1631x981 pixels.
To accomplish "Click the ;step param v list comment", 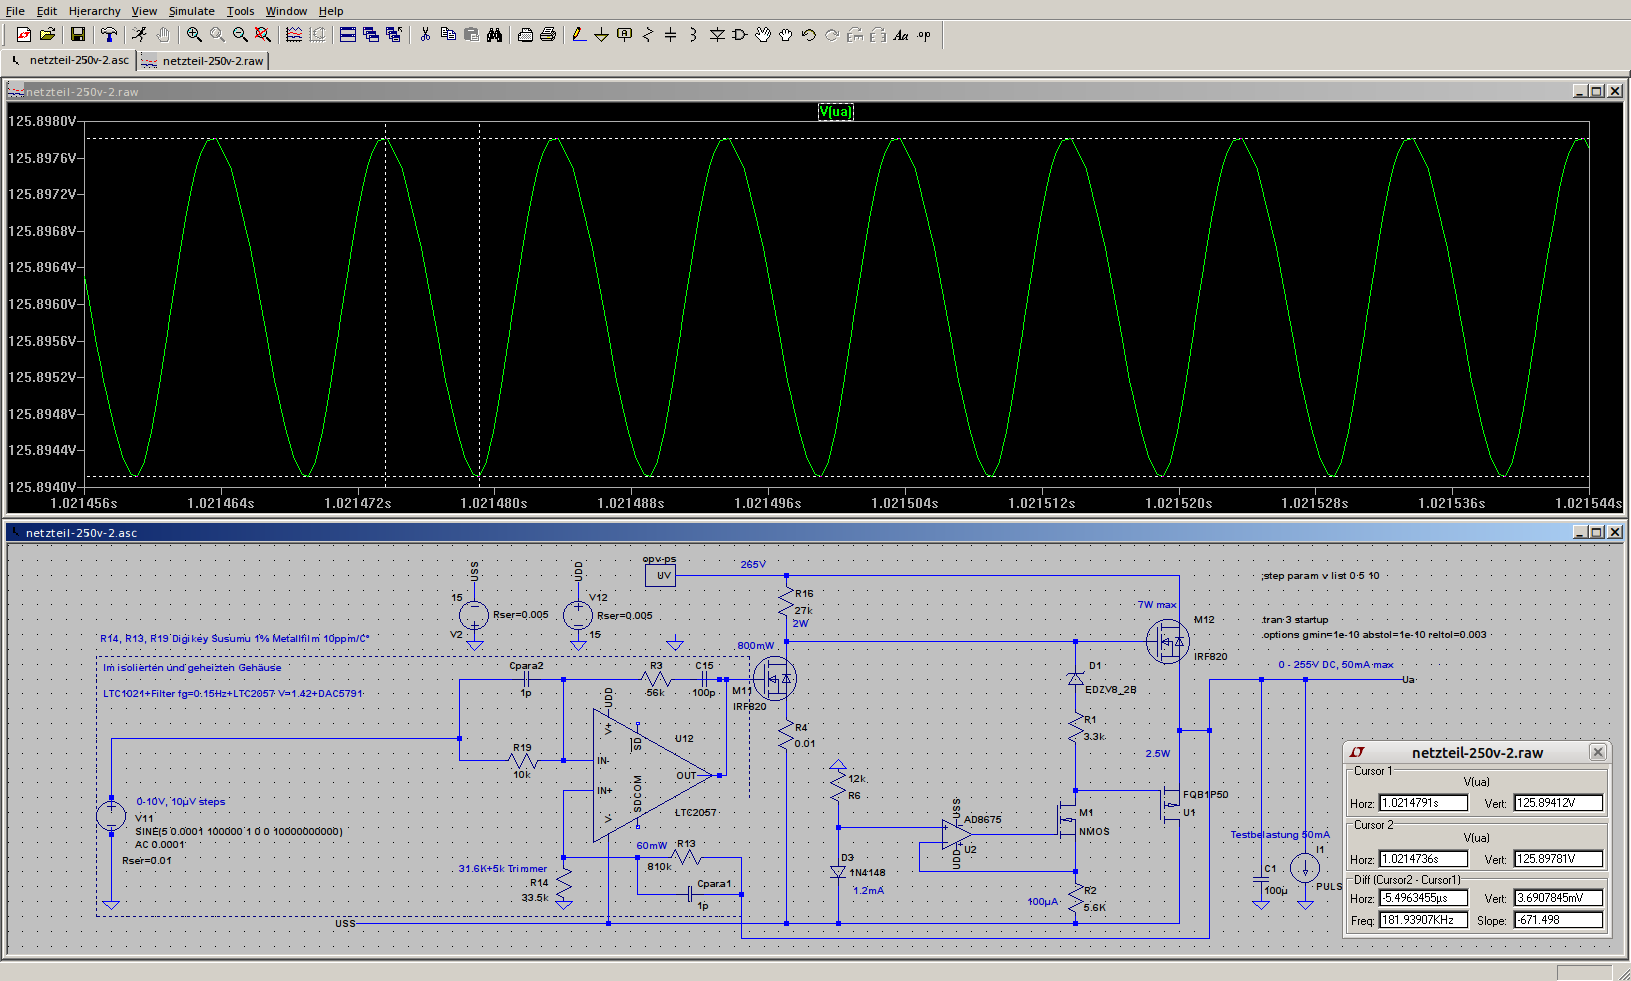I will 1320,576.
